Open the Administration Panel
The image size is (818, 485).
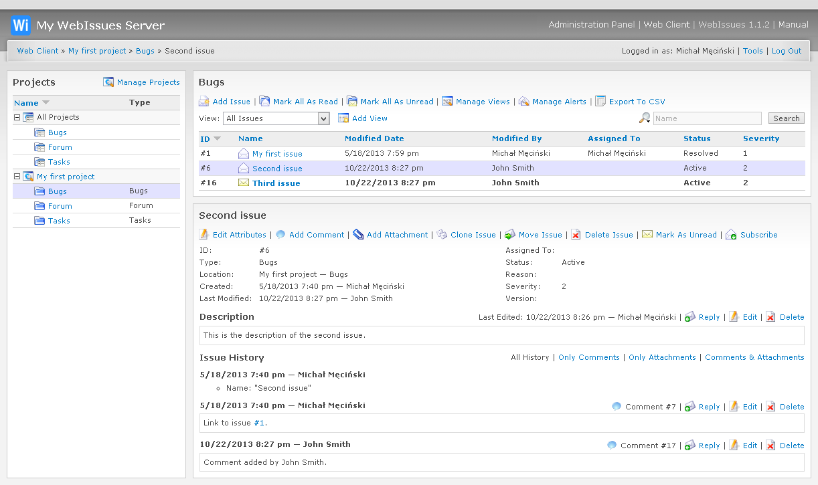(x=592, y=25)
